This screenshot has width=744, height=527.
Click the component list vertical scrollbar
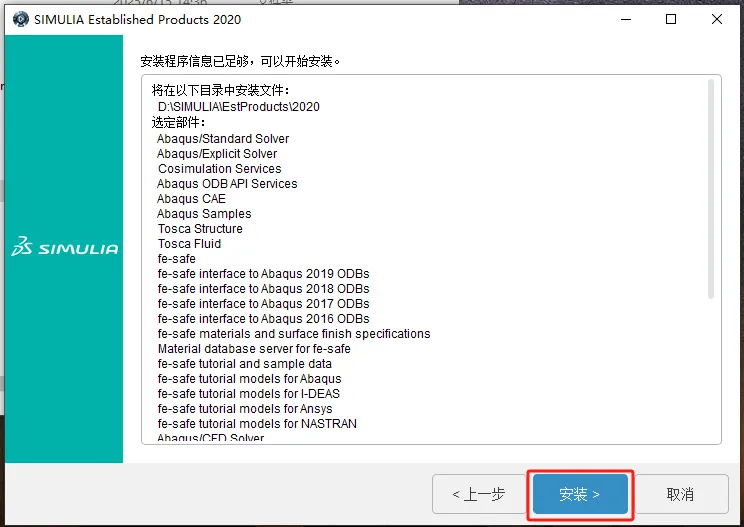tap(710, 189)
